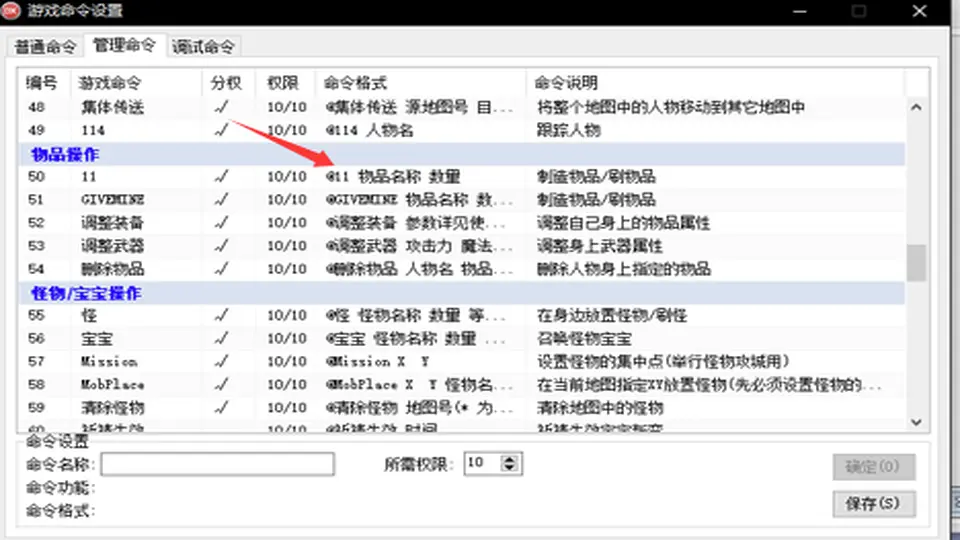Click the list scrollbar down arrow

pos(916,422)
